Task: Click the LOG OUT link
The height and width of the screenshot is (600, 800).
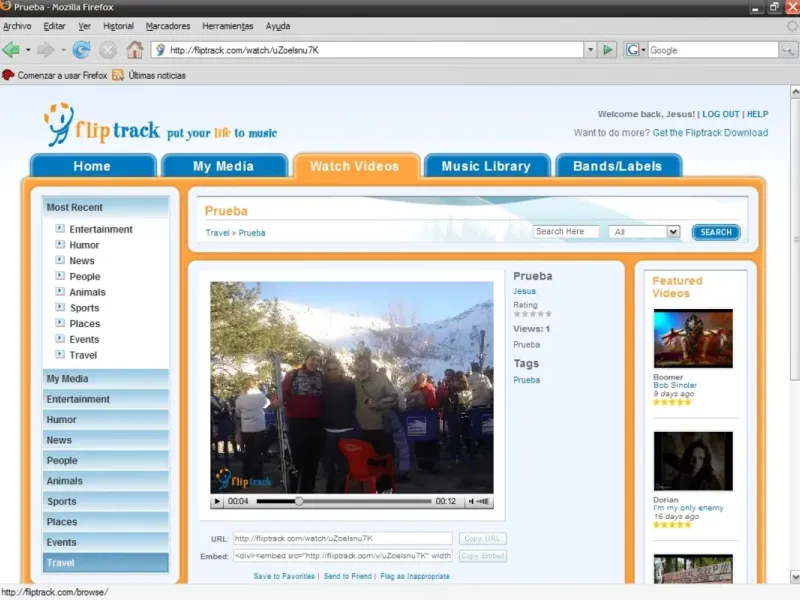Action: [x=720, y=114]
